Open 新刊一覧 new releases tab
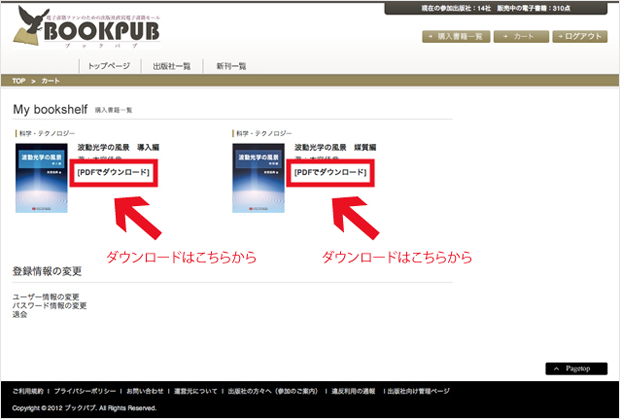Image resolution: width=620 pixels, height=419 pixels. (x=232, y=65)
